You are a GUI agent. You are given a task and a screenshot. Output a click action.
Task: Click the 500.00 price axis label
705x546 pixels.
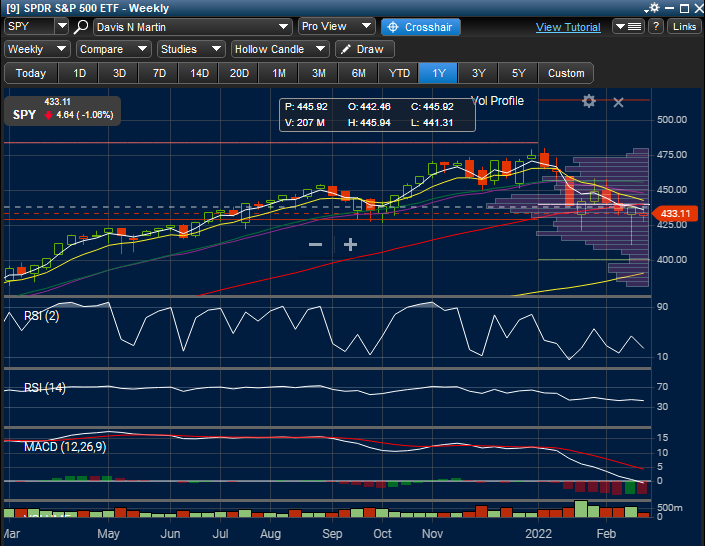tap(672, 120)
